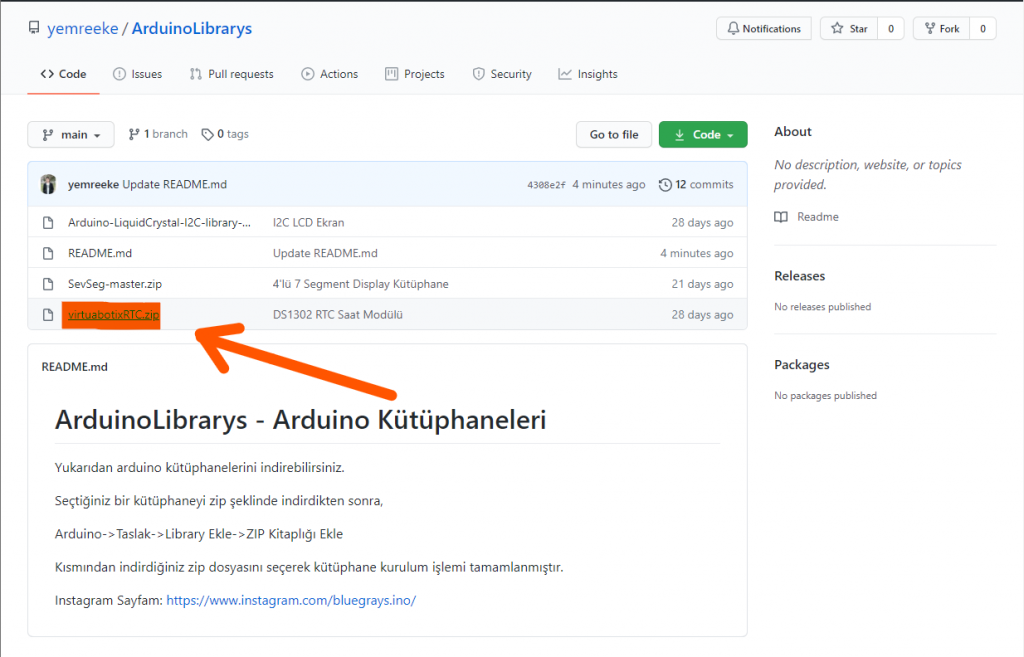Fork the repository
The image size is (1024, 657).
[x=942, y=29]
